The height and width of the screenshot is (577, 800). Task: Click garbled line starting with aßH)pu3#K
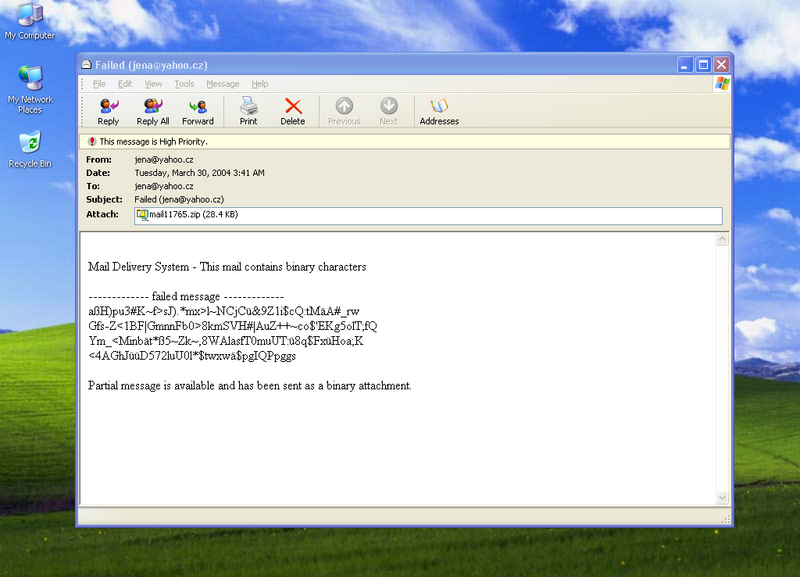point(223,311)
